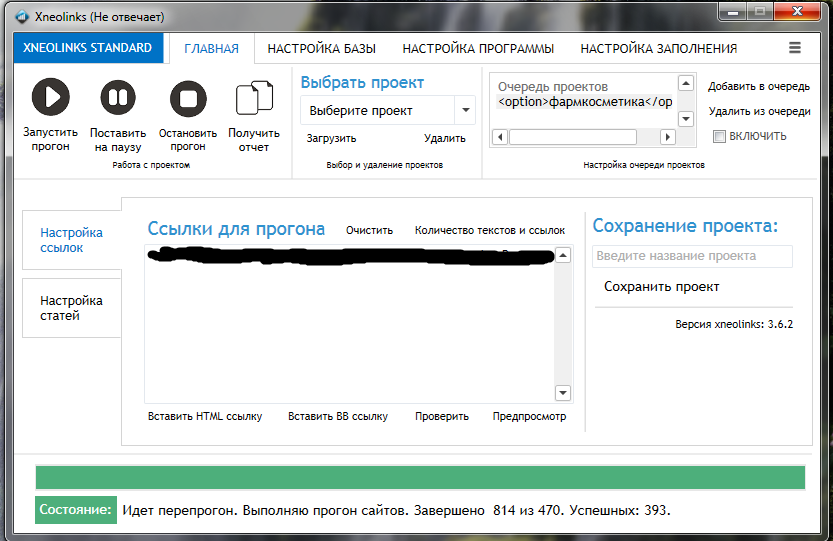Click the Xneolinks app icon in title bar

coord(22,16)
